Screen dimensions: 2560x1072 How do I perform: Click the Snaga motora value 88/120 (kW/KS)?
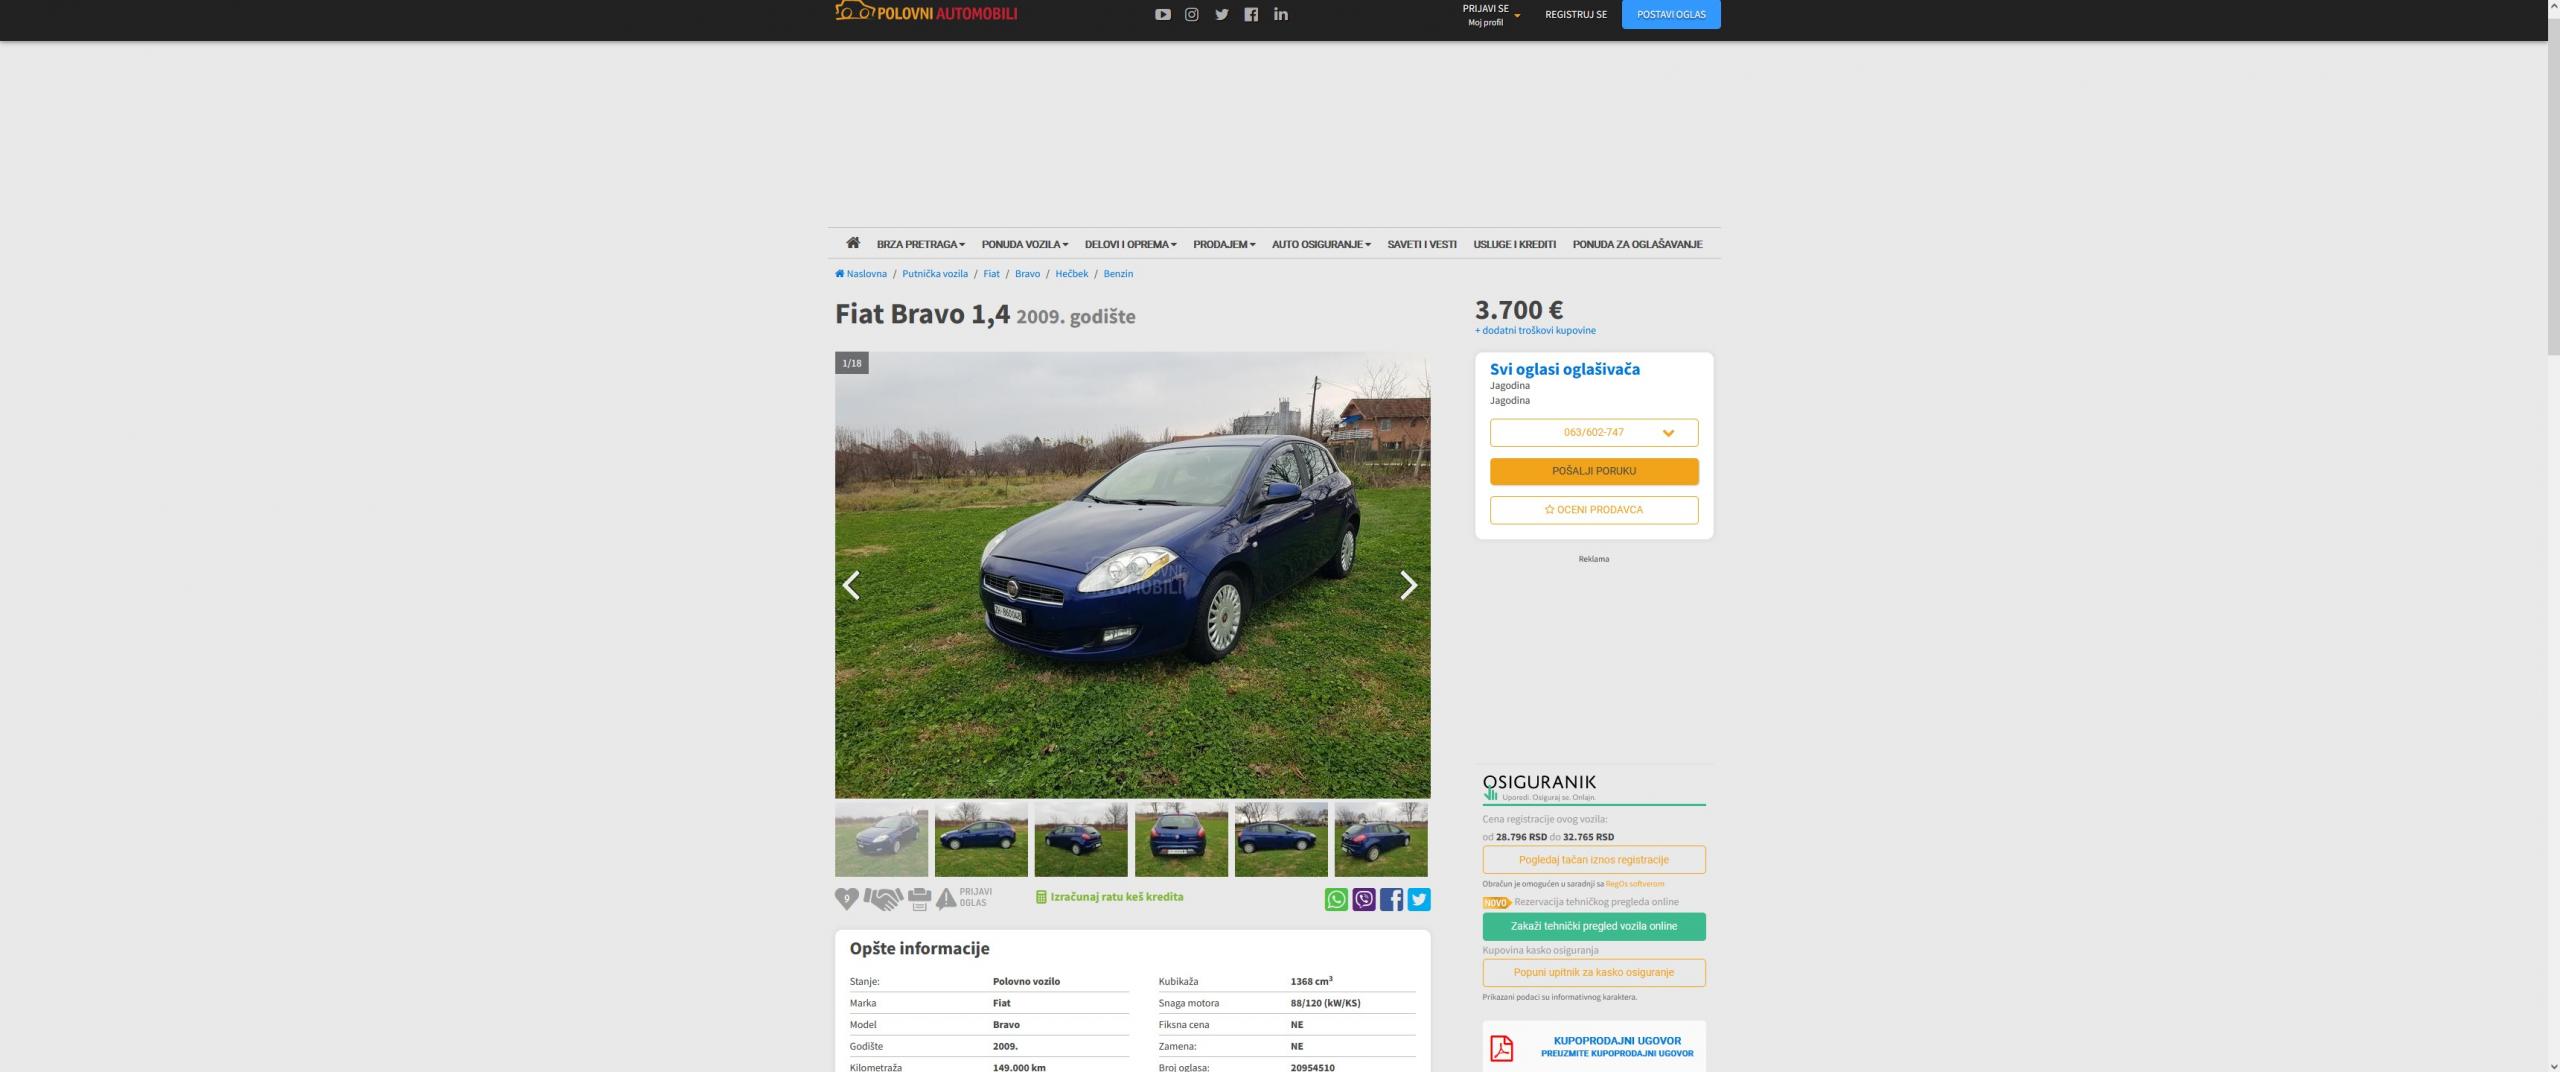1325,1003
